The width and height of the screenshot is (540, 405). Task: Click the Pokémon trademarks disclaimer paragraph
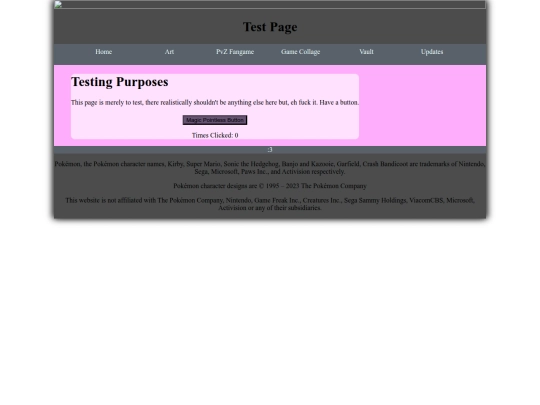(x=270, y=168)
